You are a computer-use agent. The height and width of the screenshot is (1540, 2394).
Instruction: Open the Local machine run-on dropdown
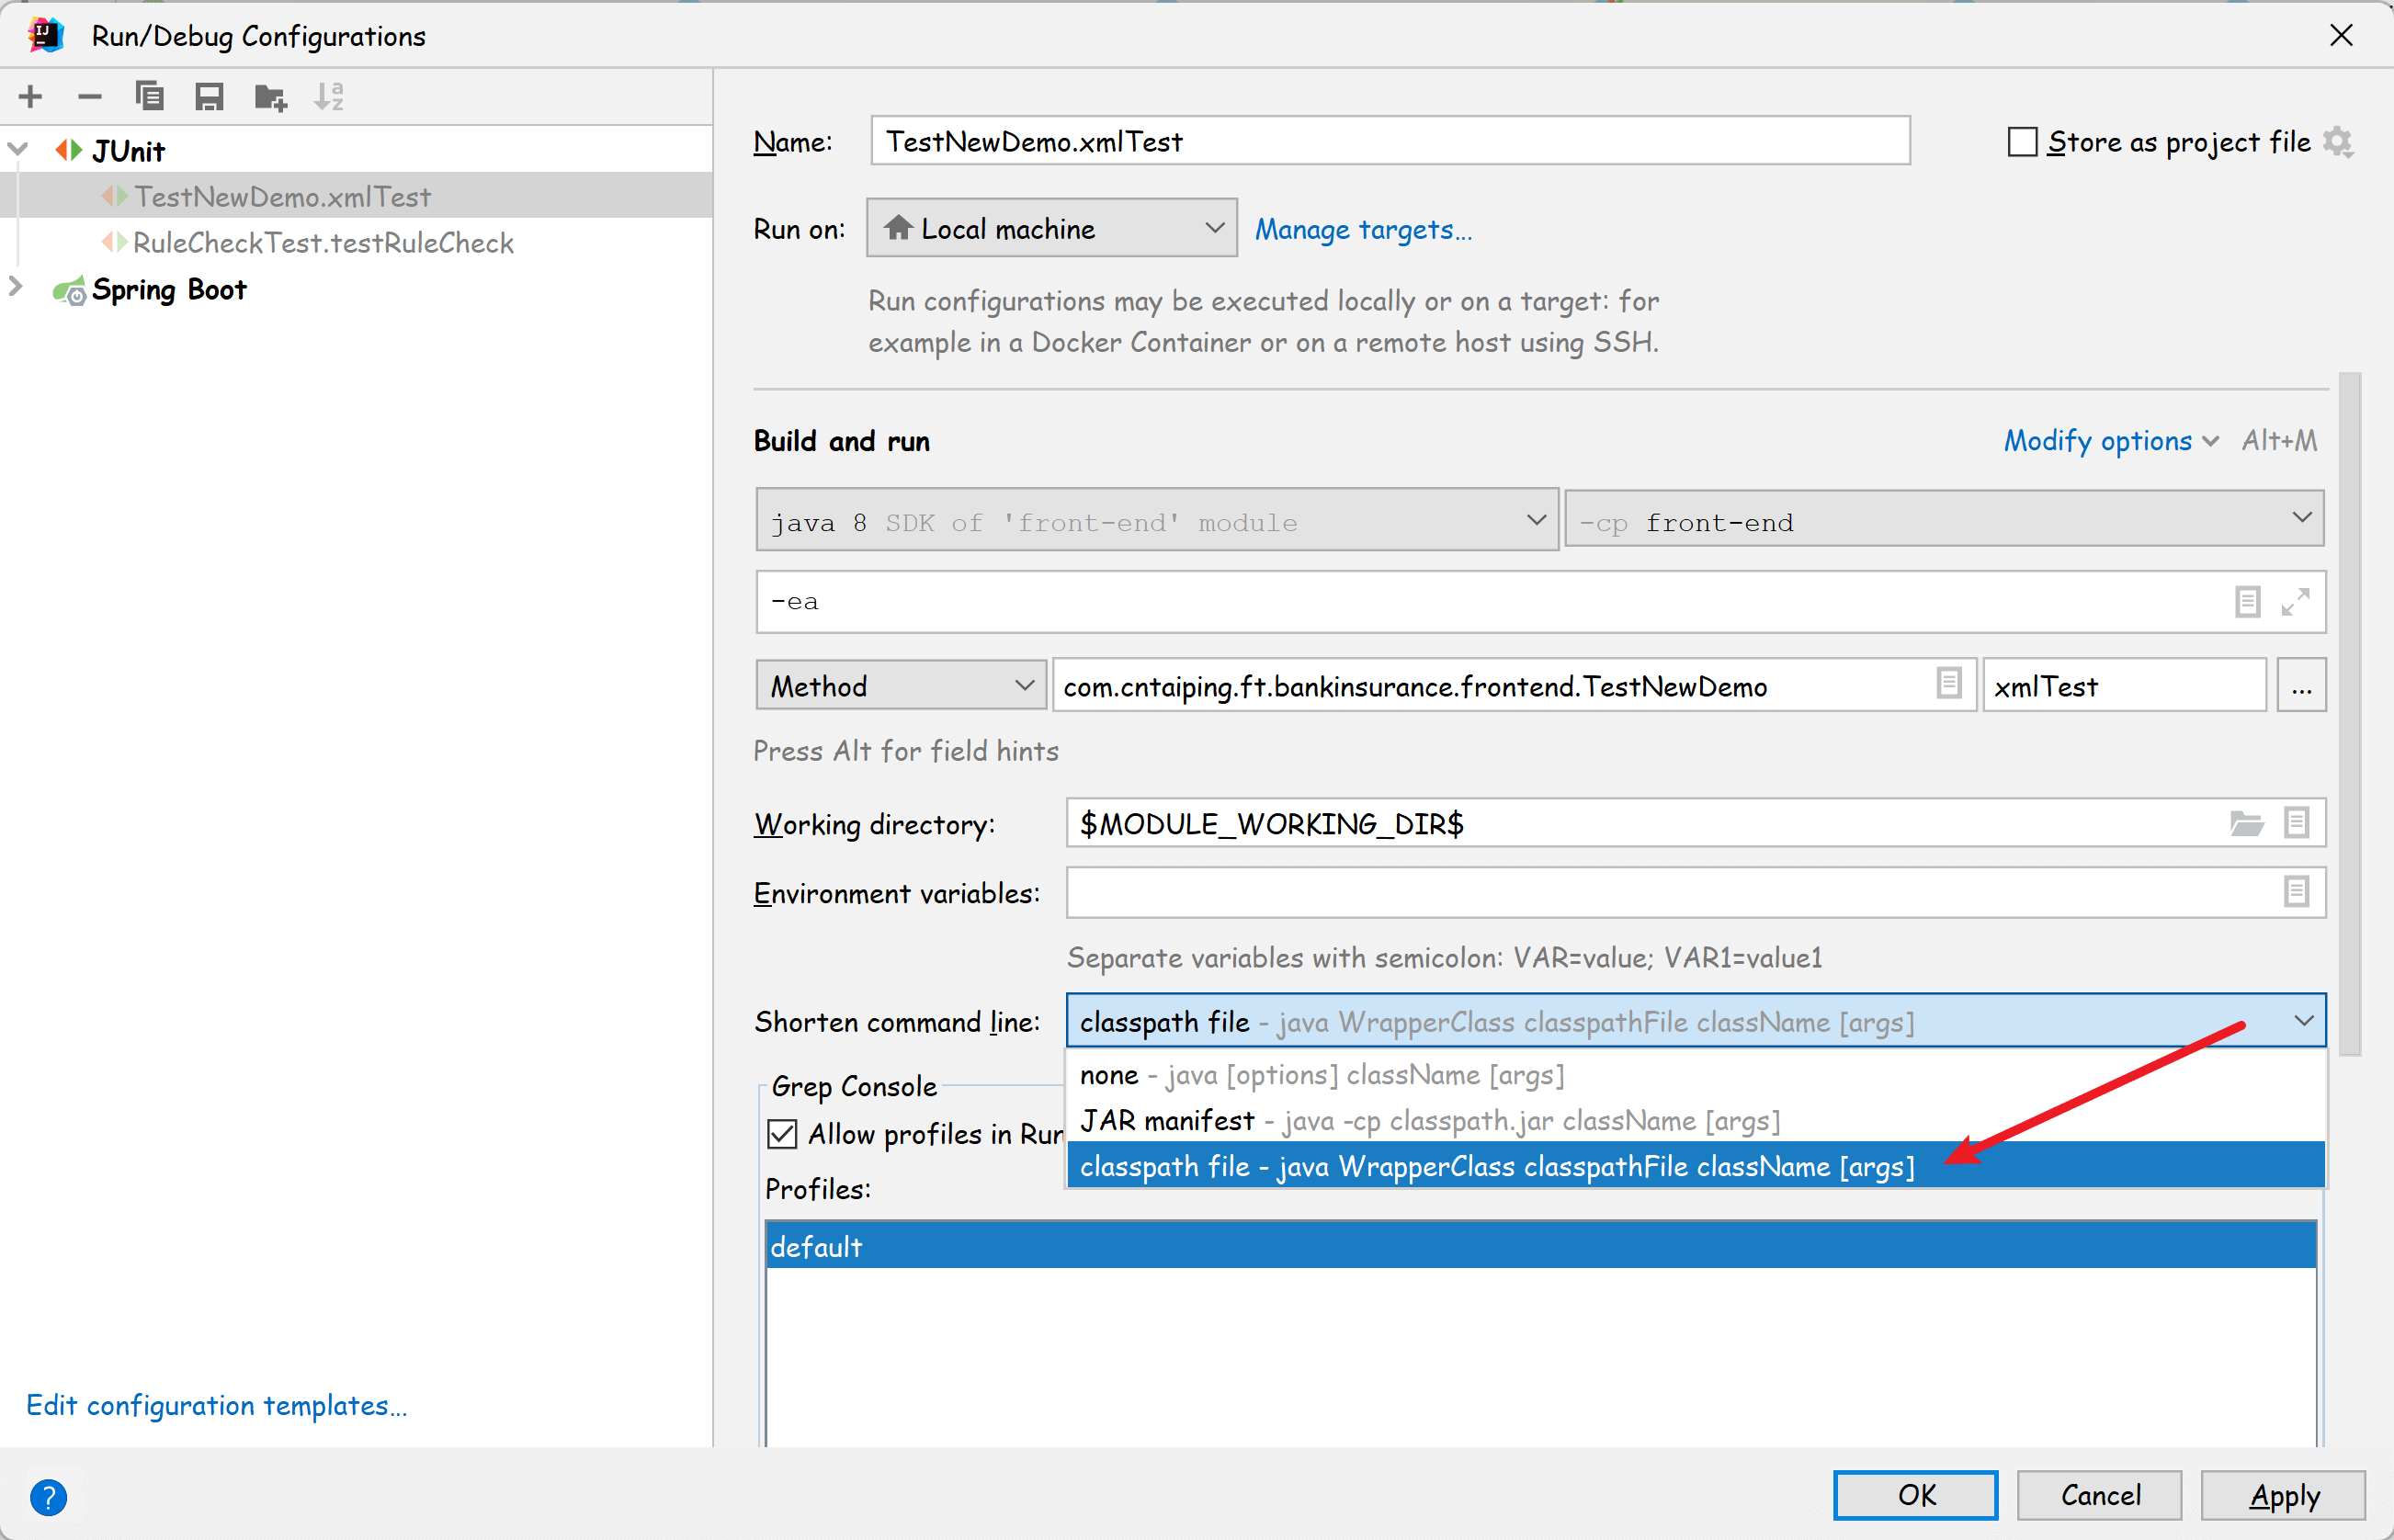[1051, 229]
